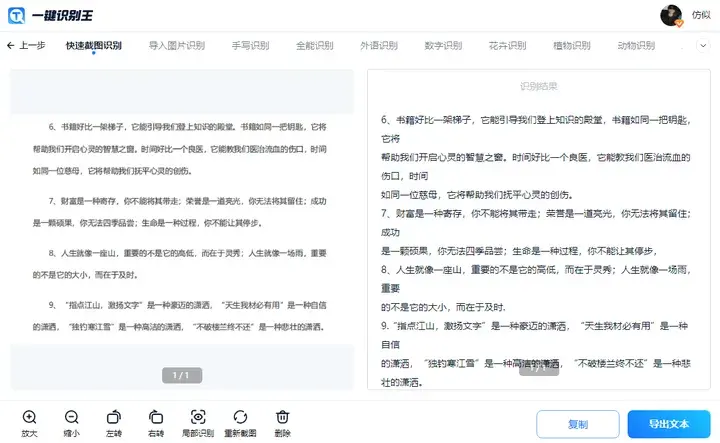The image size is (720, 443).
Task: Click the 识别结果 heading in result panel
Action: (539, 86)
